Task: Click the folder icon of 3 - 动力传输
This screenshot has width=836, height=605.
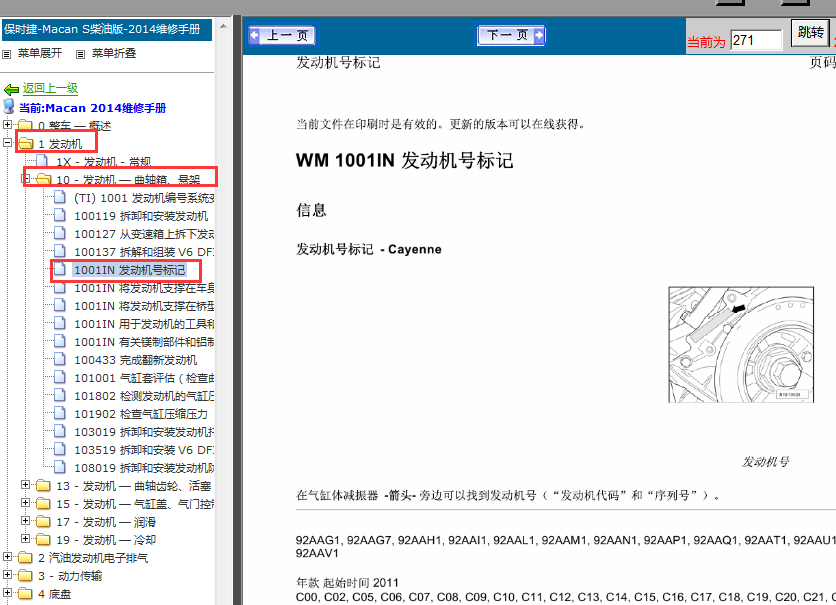Action: [x=25, y=576]
